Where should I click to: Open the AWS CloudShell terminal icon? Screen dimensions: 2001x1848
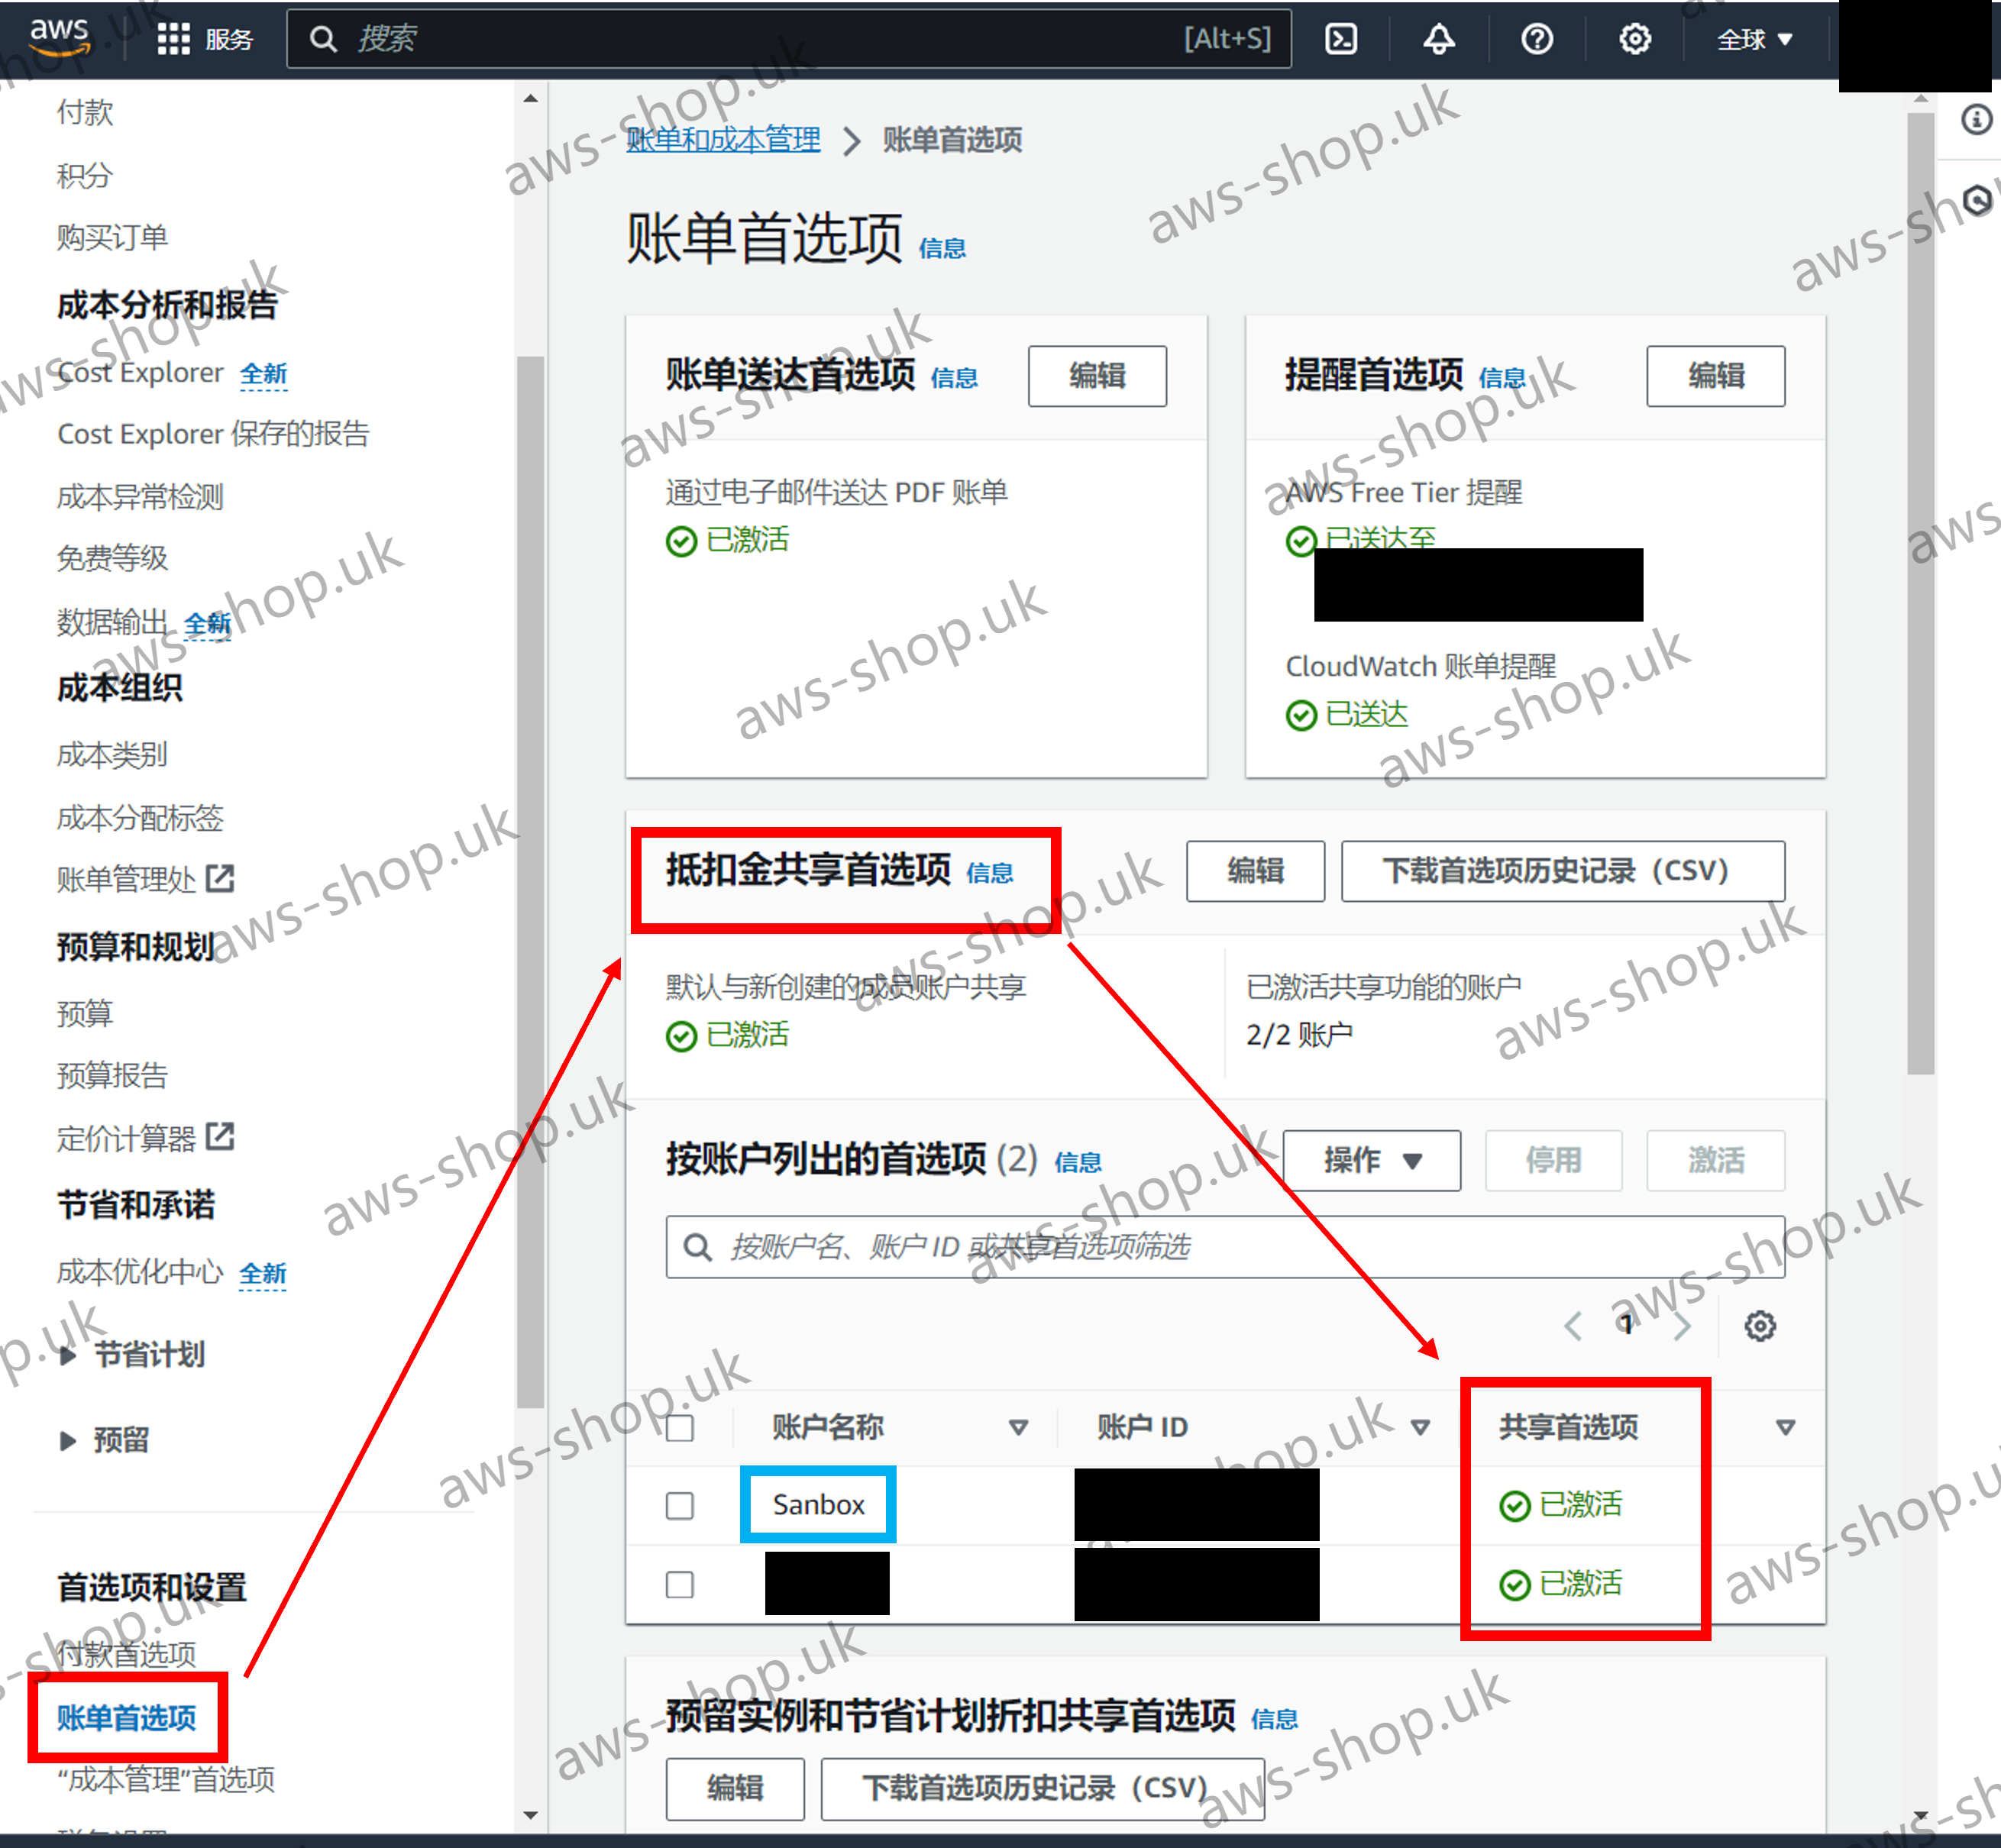tap(1340, 39)
